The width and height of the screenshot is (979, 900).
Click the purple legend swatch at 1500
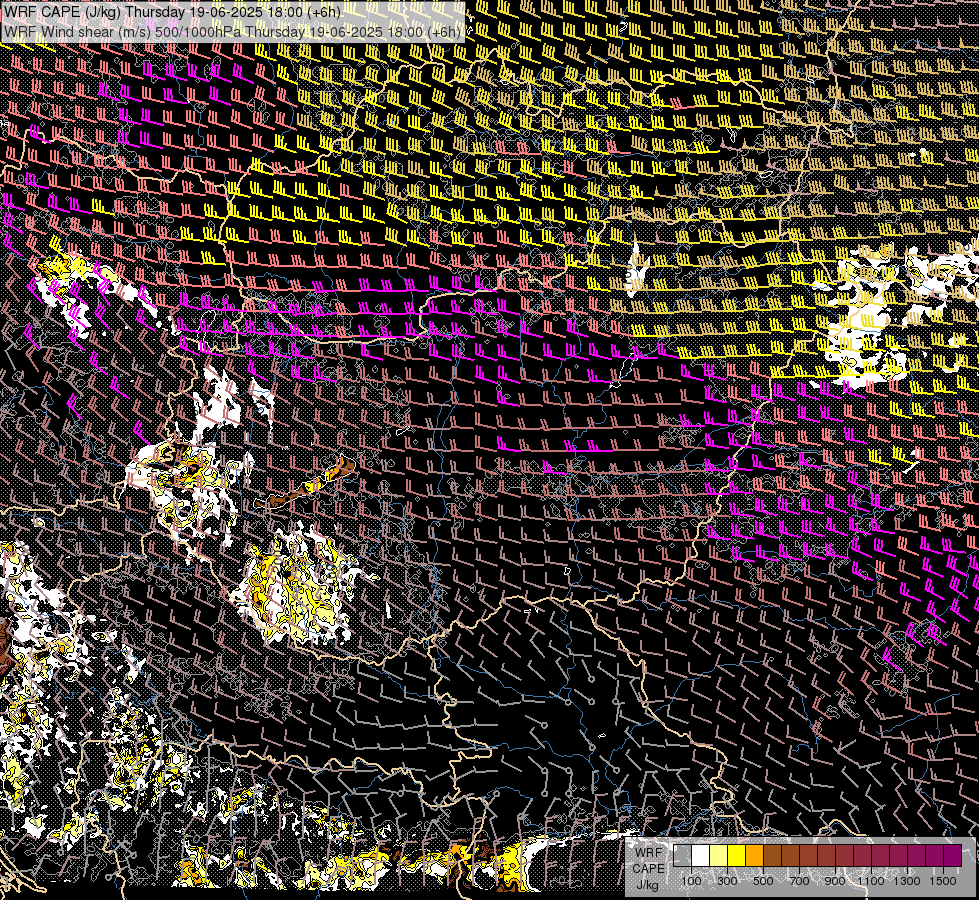pos(952,855)
